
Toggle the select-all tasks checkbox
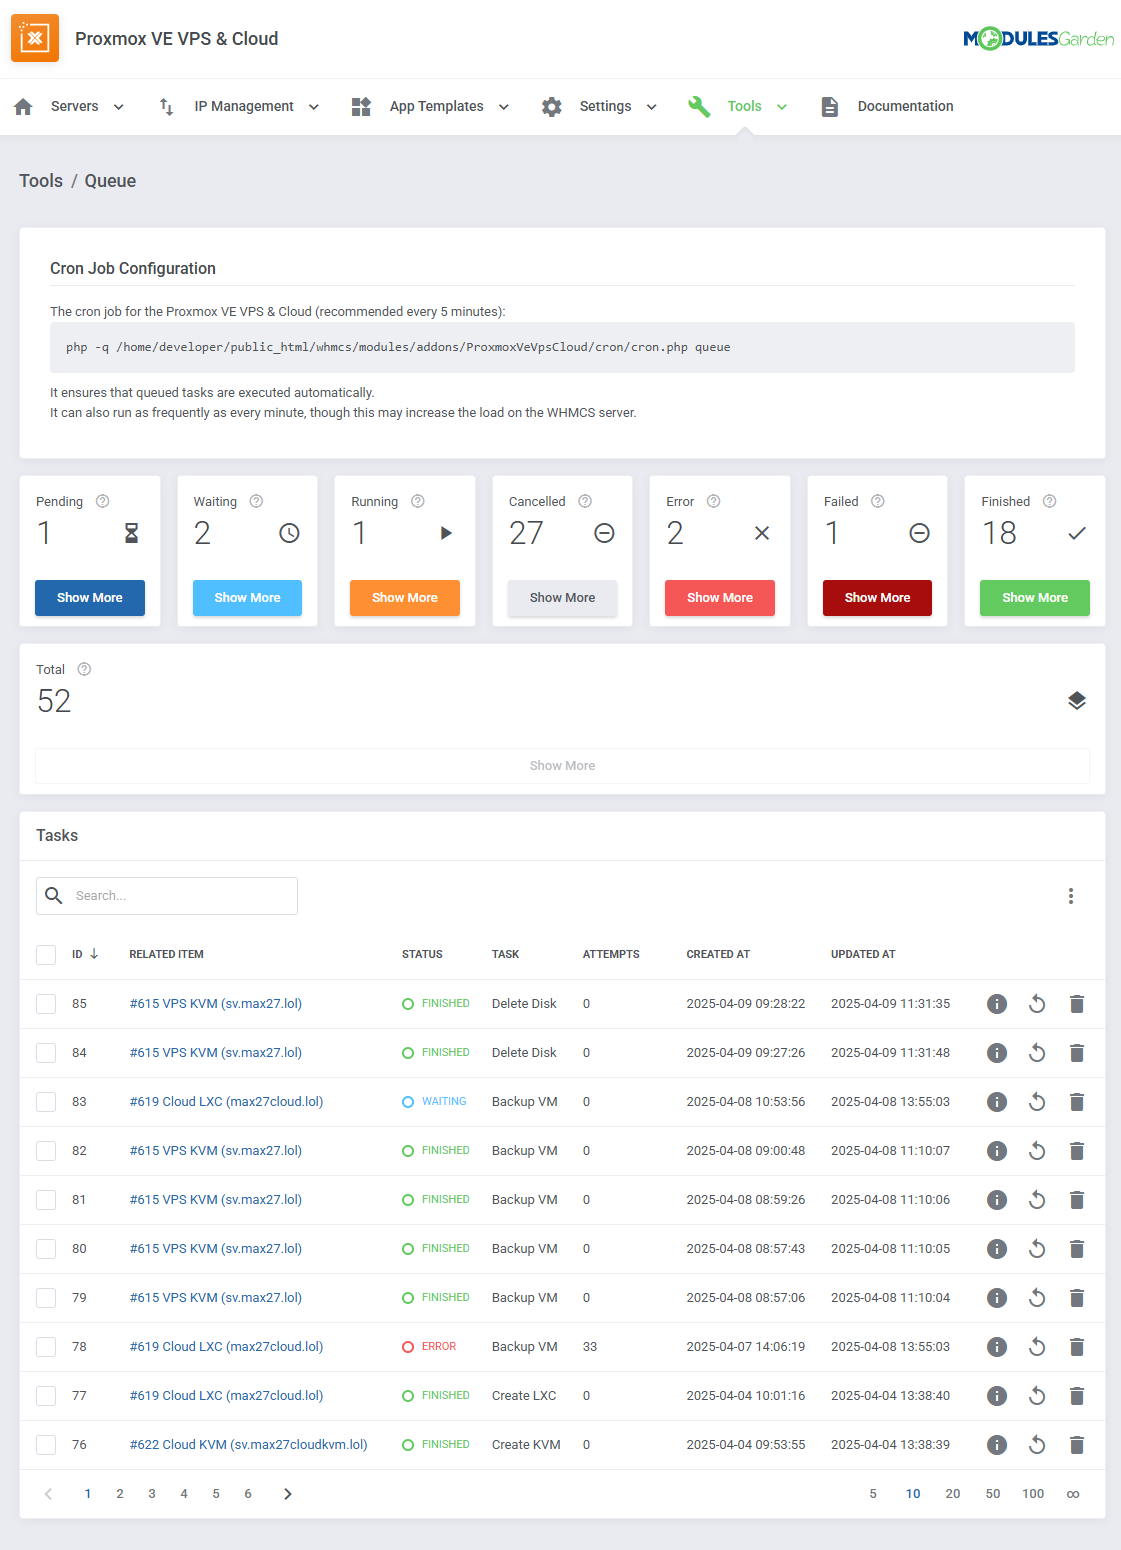tap(46, 954)
